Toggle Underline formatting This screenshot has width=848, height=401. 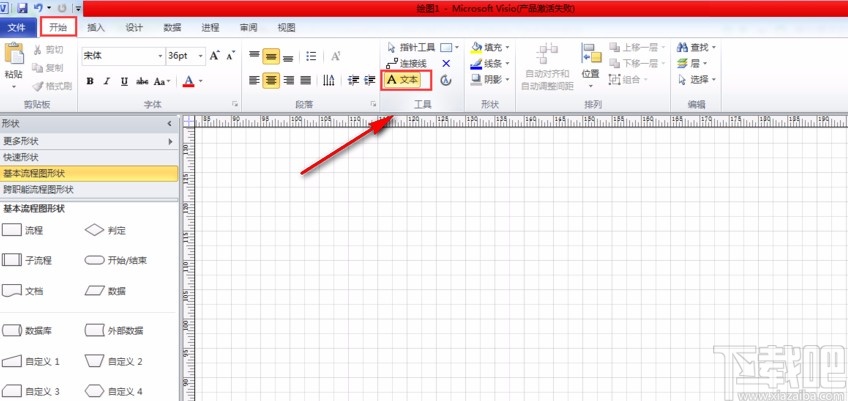pyautogui.click(x=124, y=82)
